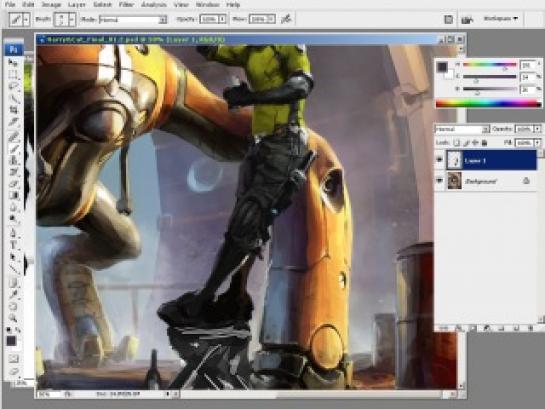Open the Filter menu
The width and height of the screenshot is (545, 409).
(127, 5)
